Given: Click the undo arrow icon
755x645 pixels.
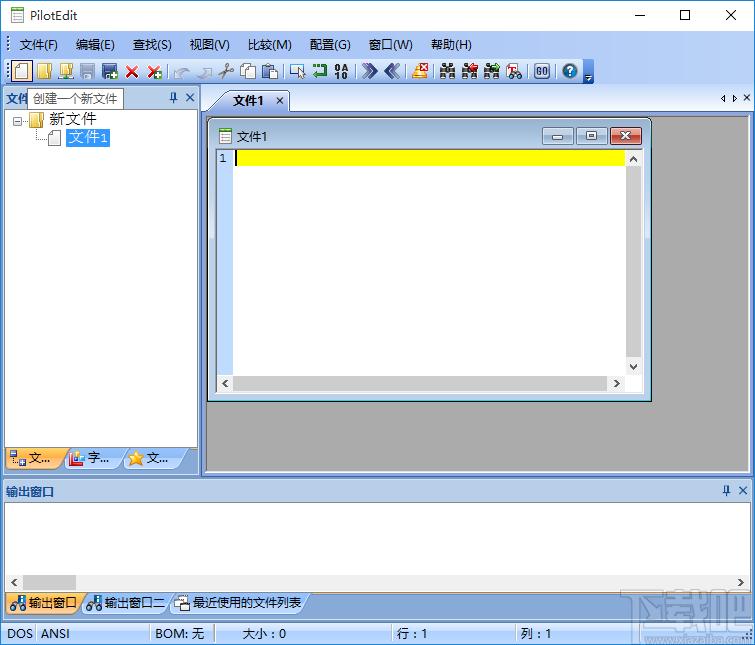Looking at the screenshot, I should (x=182, y=72).
